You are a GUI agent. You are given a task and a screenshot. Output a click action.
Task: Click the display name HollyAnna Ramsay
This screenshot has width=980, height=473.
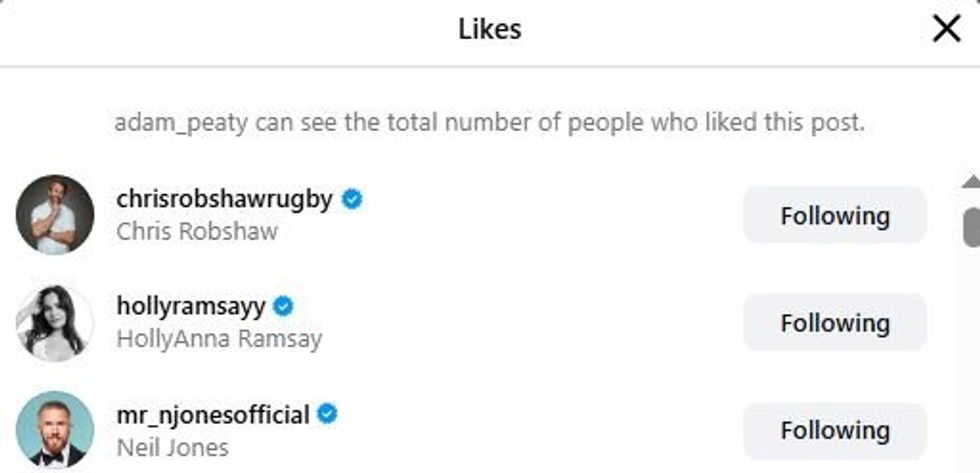click(219, 339)
